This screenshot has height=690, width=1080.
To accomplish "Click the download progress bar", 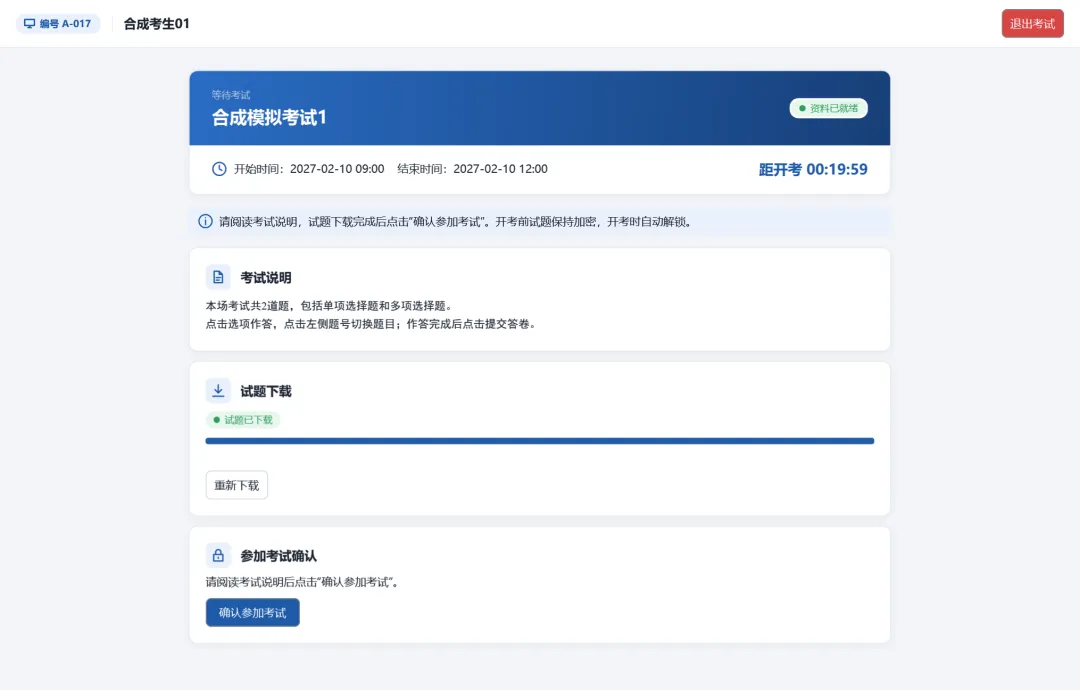I will 539,441.
